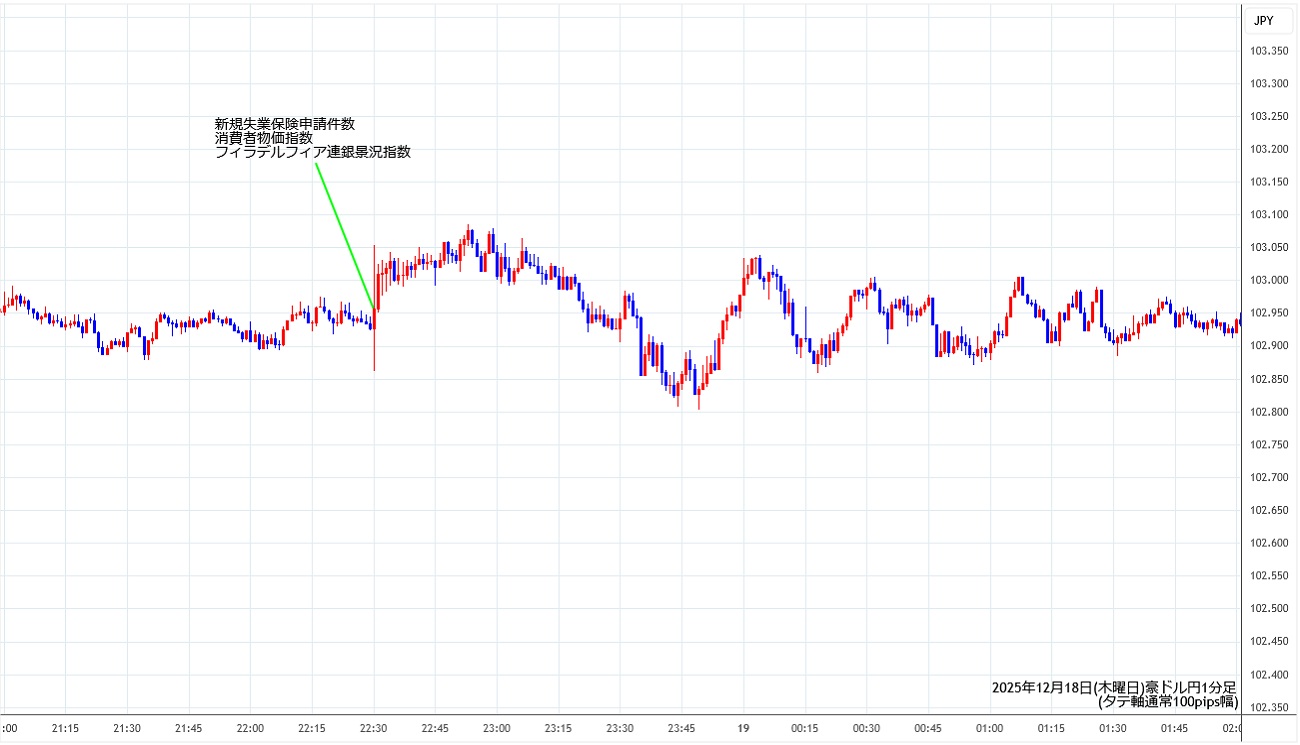Click the 豪ドル円1分足 chart date caption

(1114, 688)
